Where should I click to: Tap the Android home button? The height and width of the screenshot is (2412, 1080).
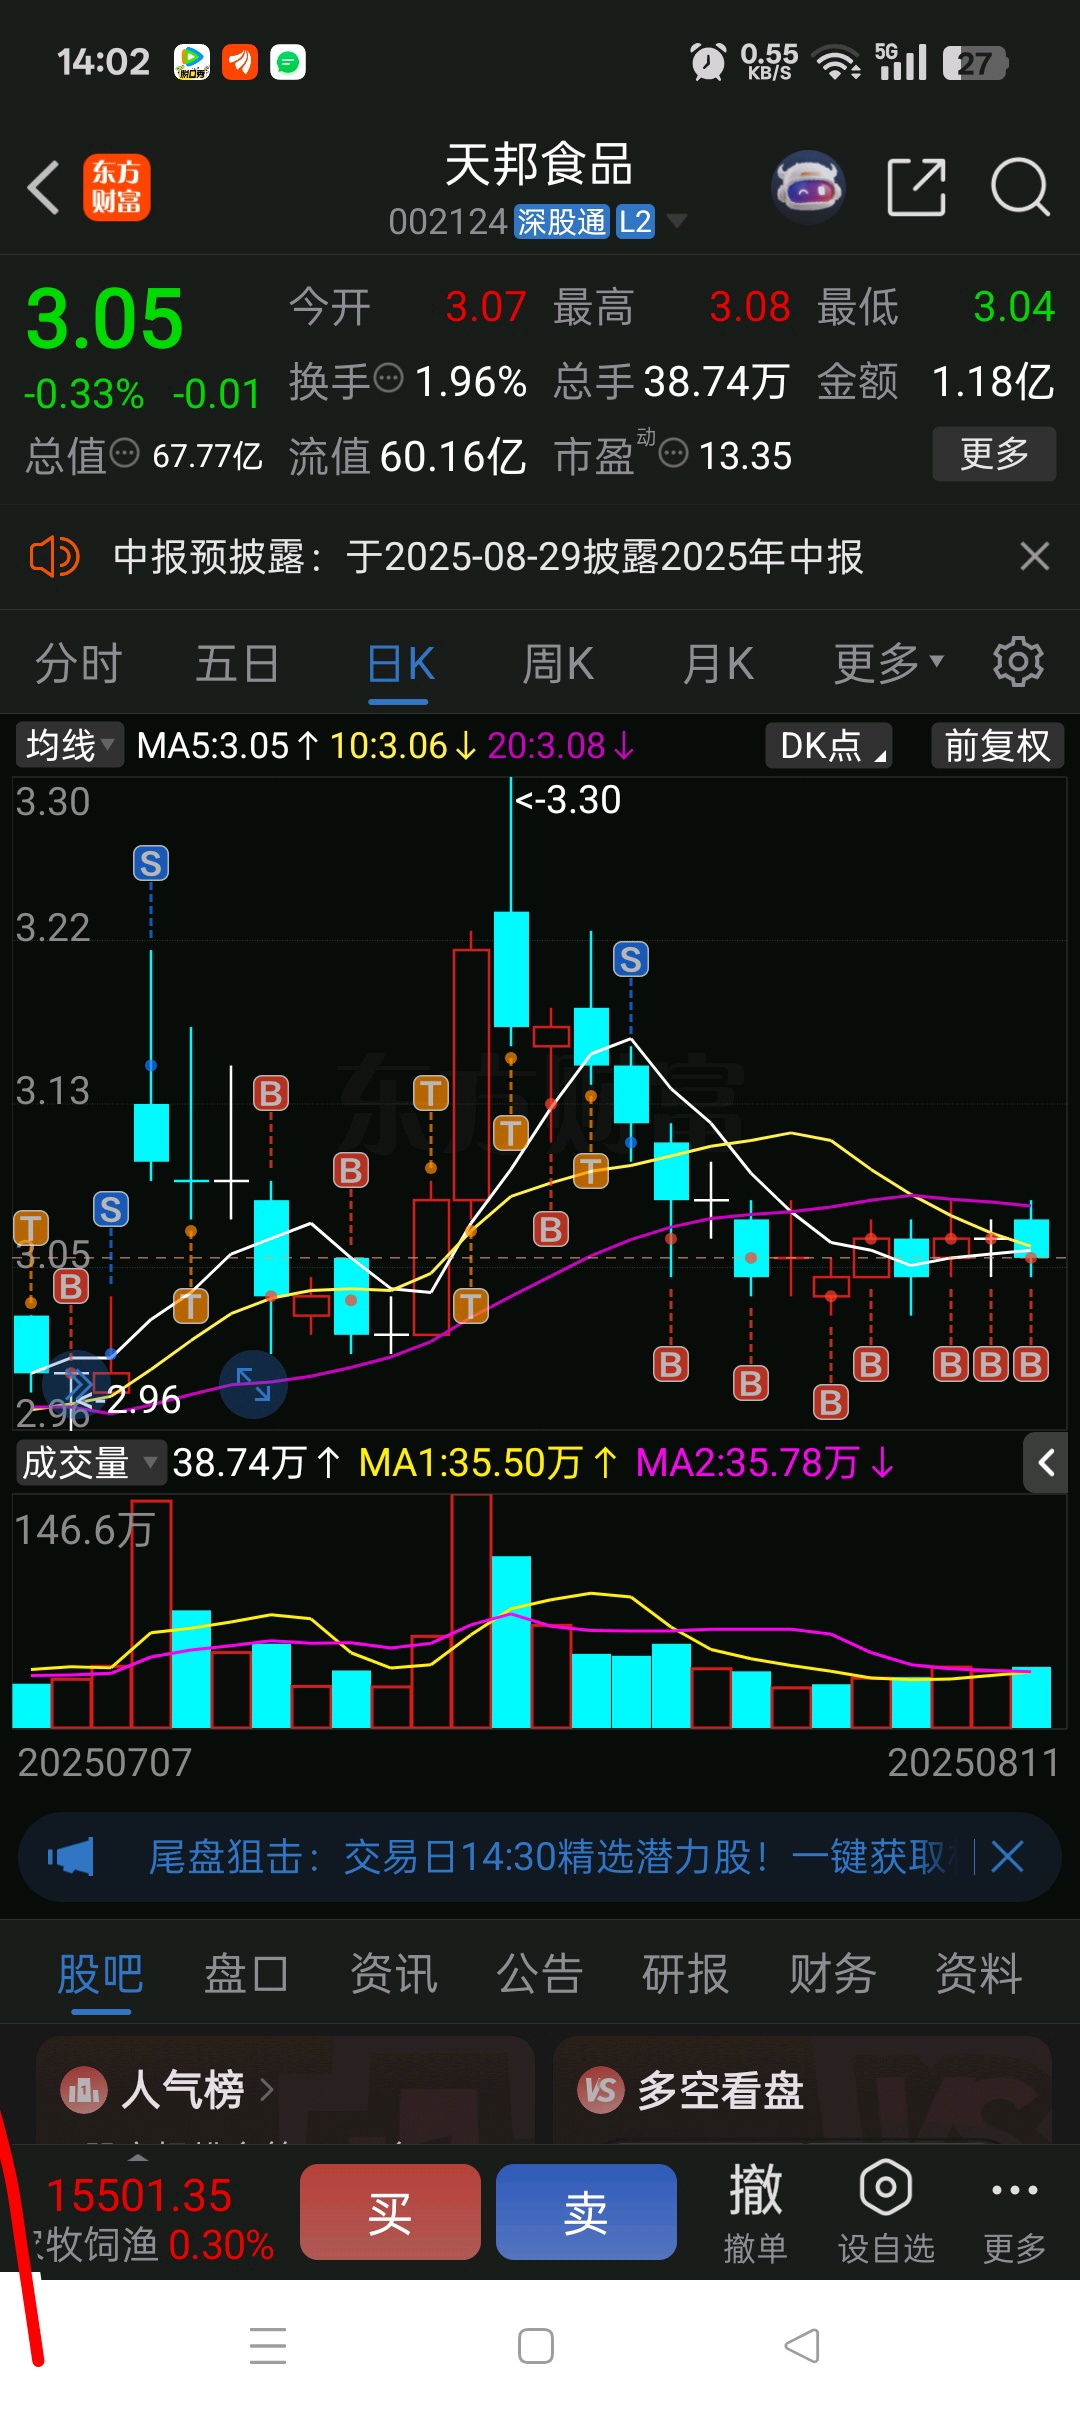coord(536,2345)
